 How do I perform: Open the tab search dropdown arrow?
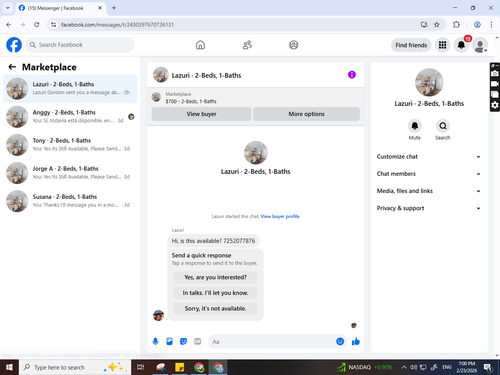click(x=8, y=8)
